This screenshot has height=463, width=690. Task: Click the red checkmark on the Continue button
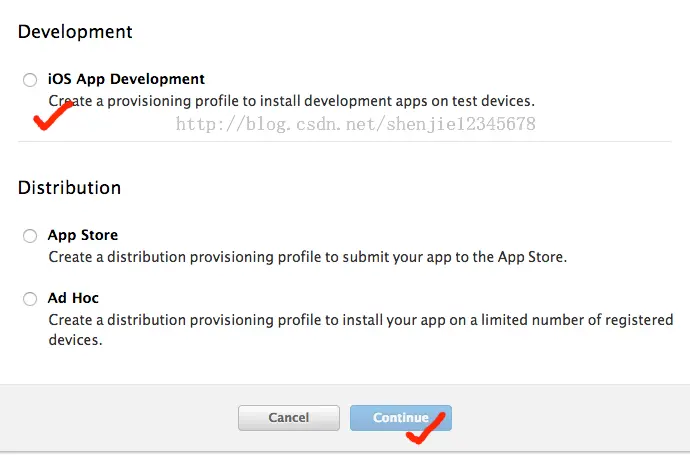coord(426,428)
